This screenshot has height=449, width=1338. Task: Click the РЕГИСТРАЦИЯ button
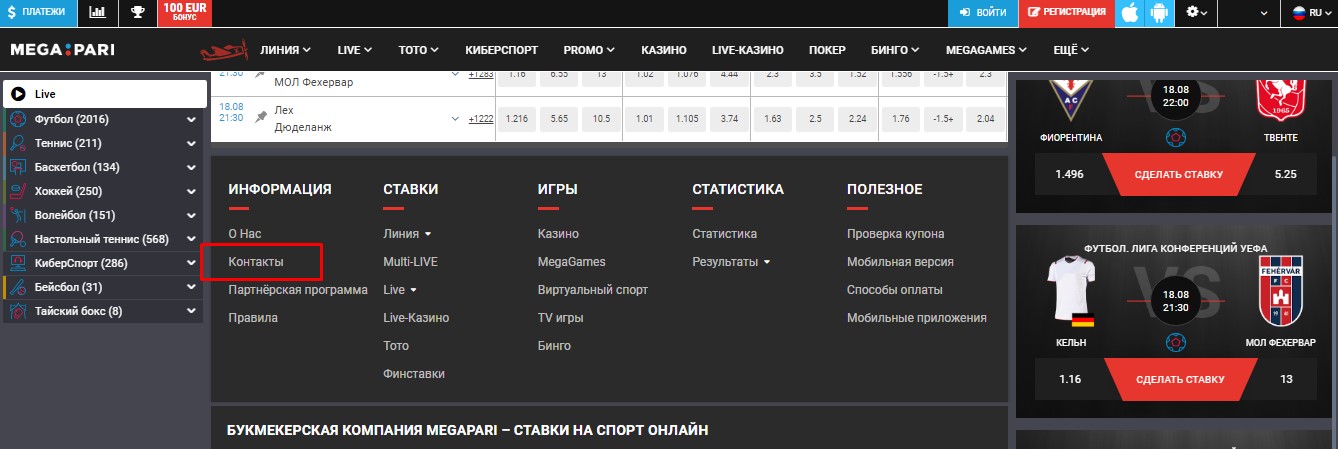coord(1066,13)
